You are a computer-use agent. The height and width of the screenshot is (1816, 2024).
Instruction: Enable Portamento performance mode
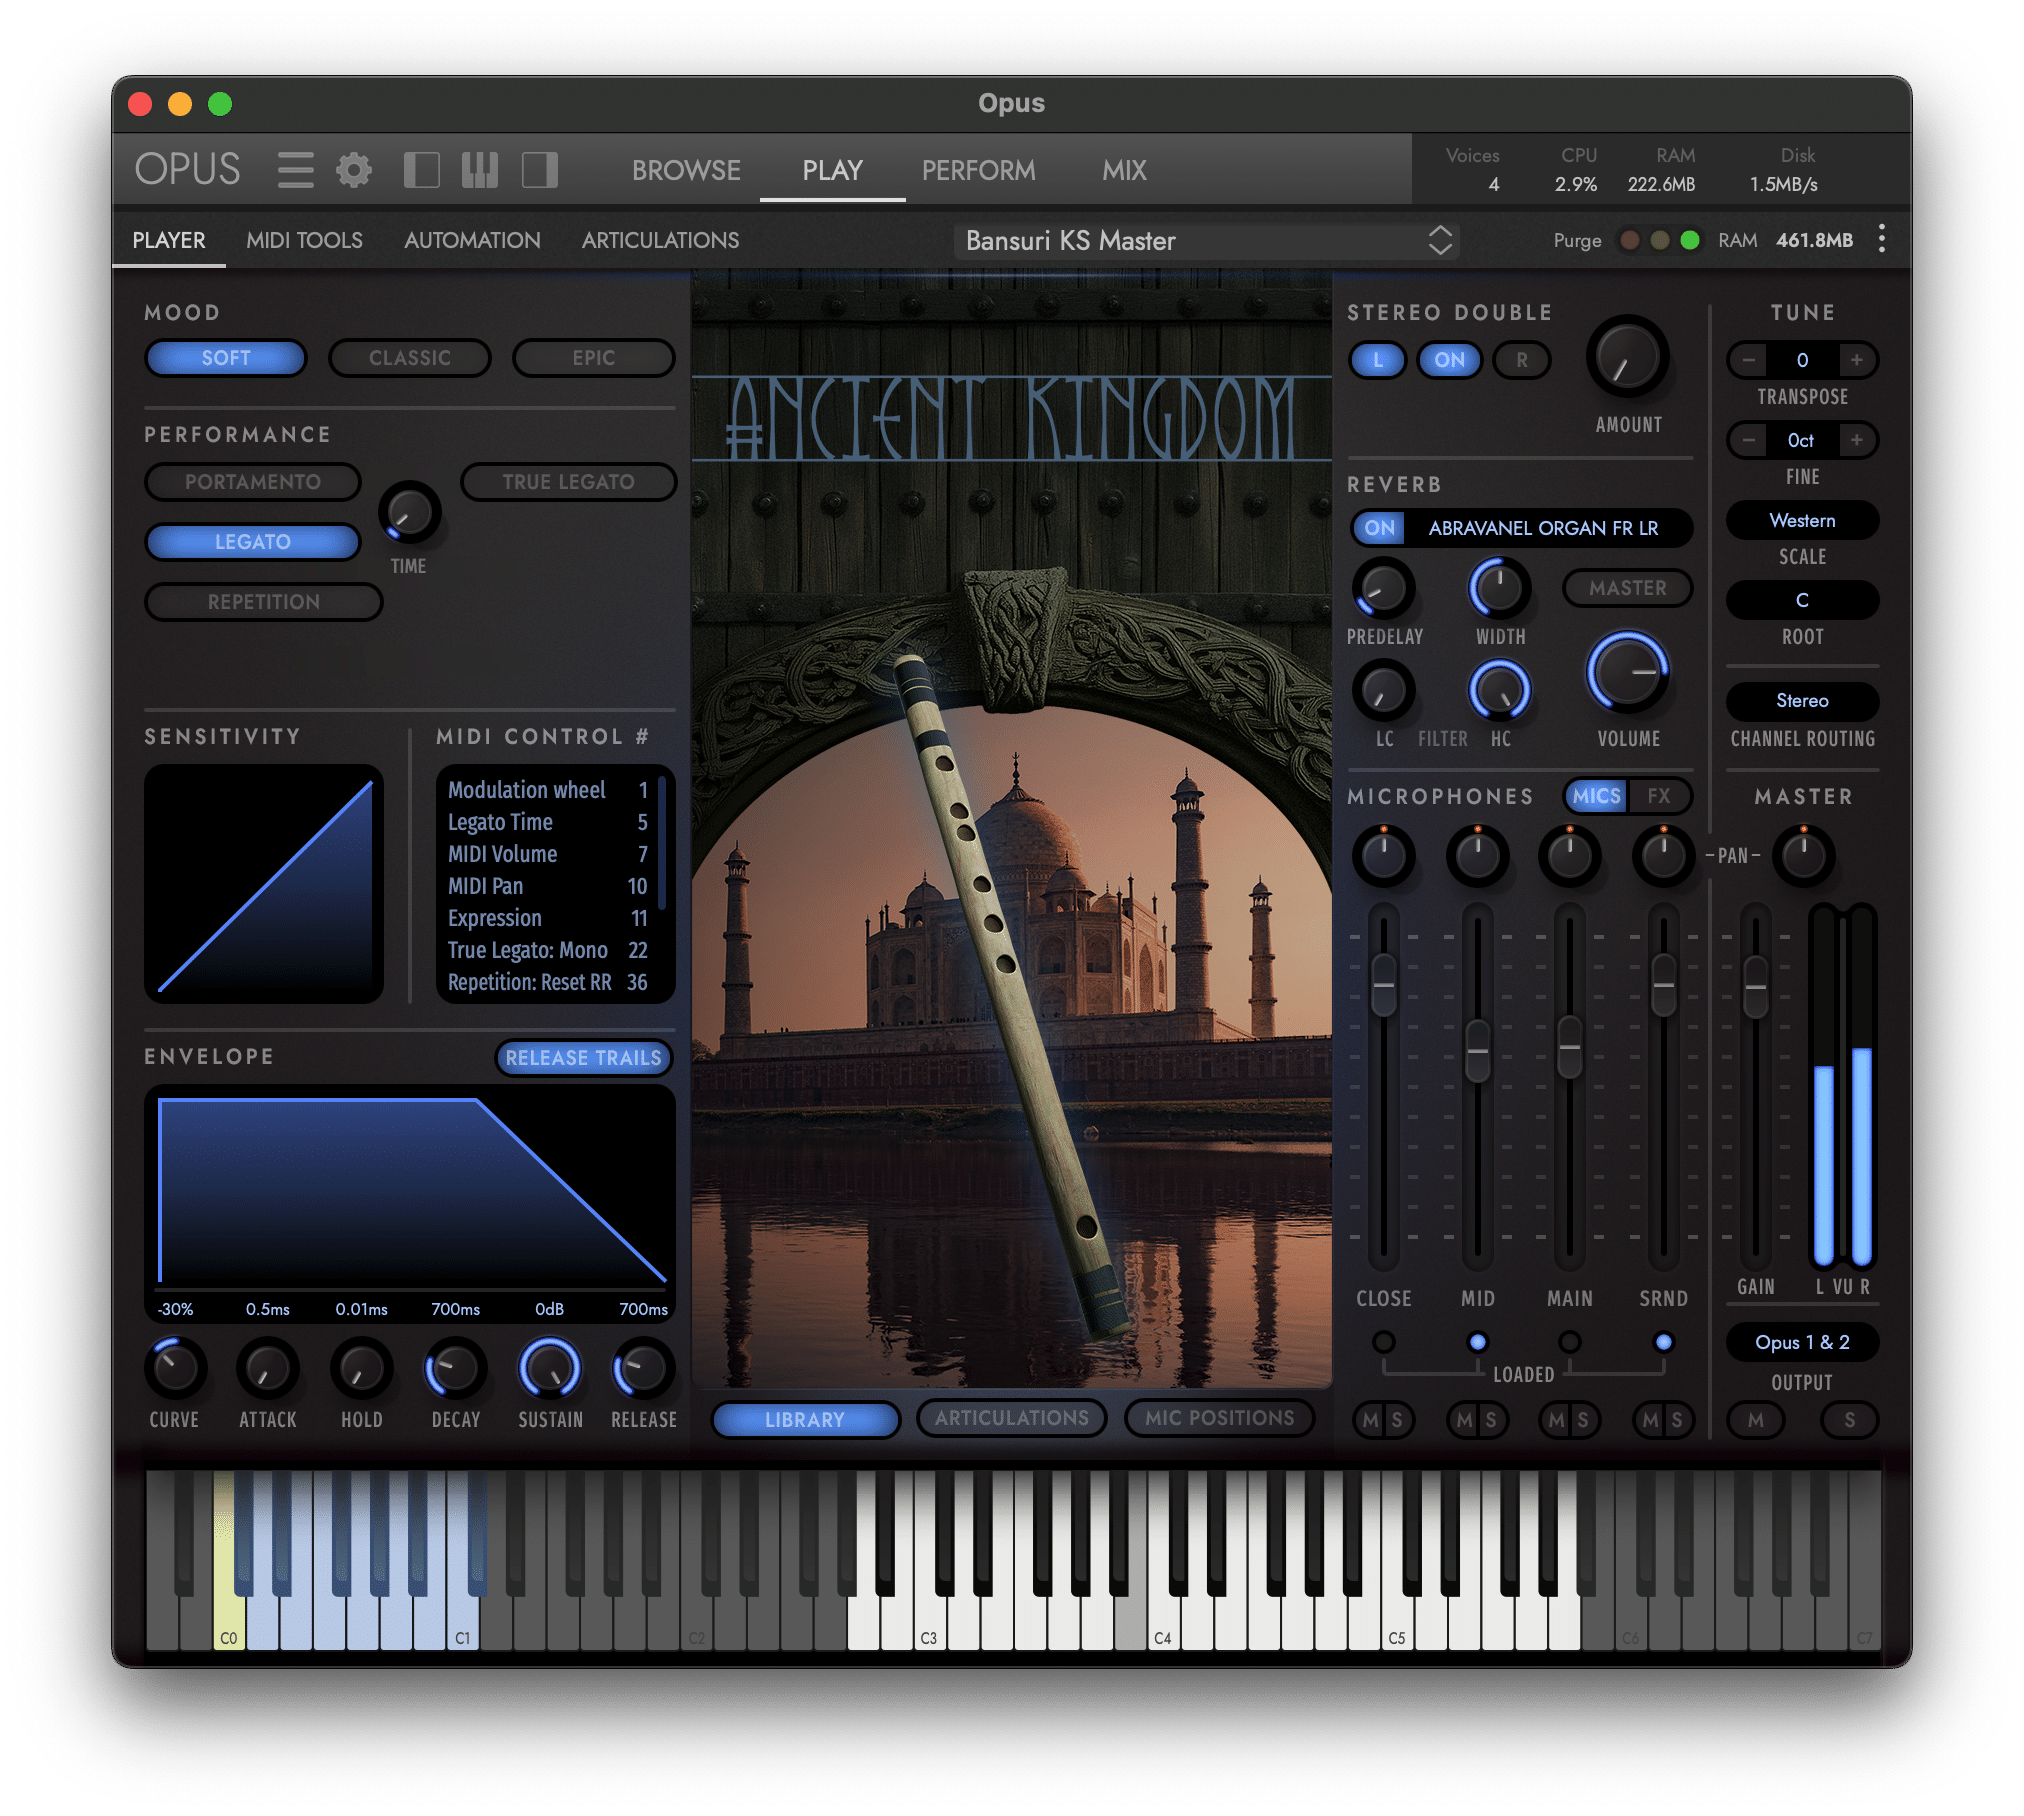pyautogui.click(x=253, y=482)
